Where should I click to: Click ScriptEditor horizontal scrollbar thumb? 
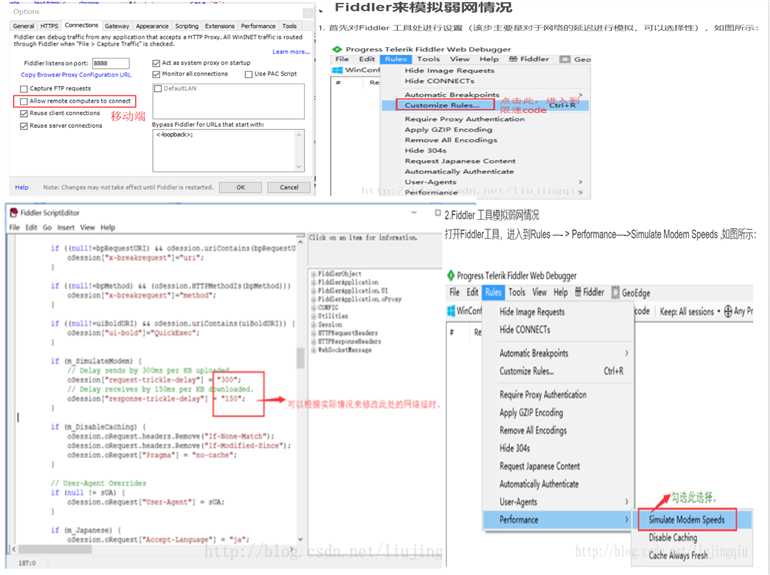click(x=55, y=549)
